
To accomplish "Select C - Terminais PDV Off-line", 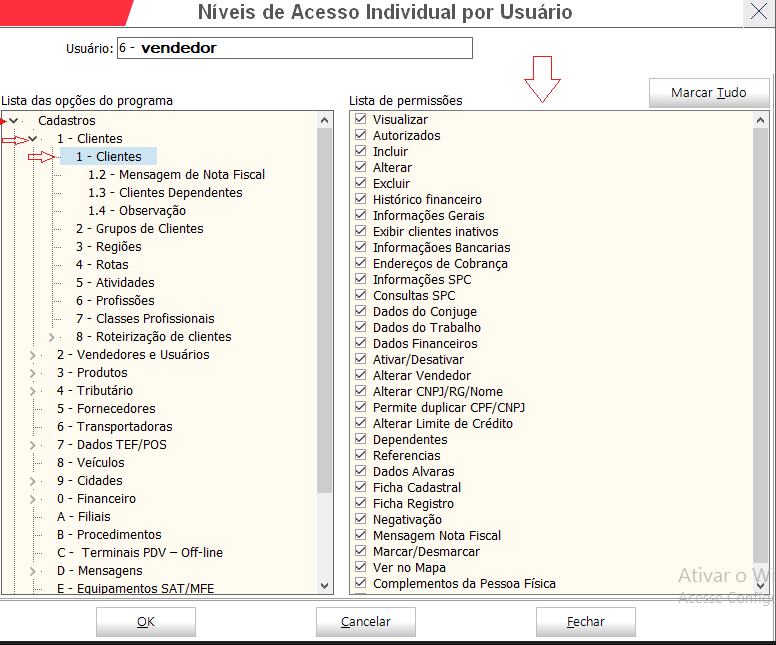I will [x=140, y=552].
